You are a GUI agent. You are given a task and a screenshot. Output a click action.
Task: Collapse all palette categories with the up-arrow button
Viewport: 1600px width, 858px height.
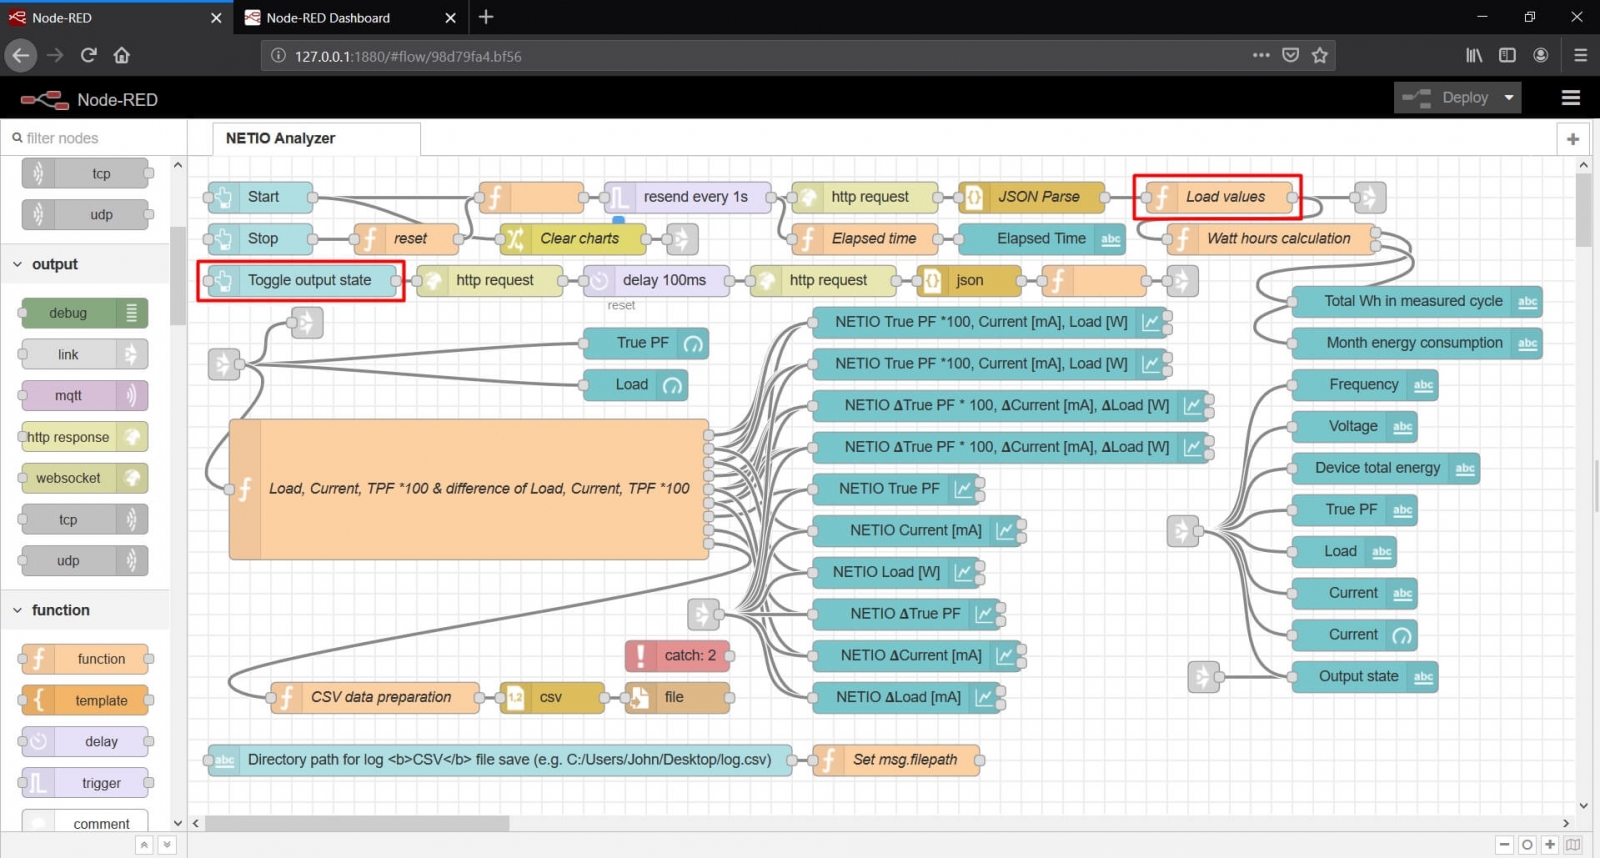pos(144,845)
